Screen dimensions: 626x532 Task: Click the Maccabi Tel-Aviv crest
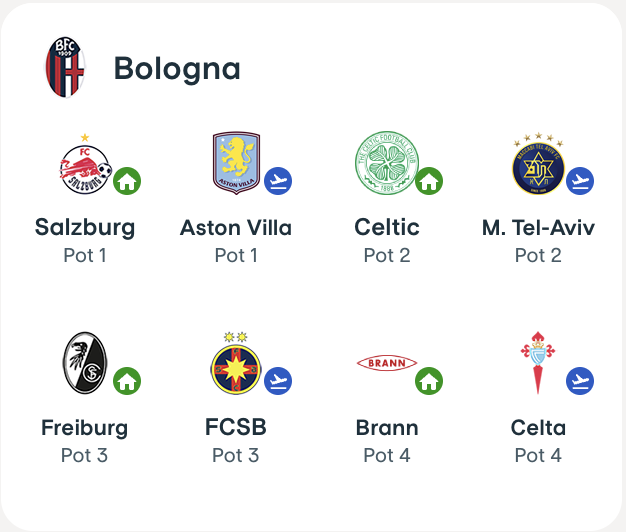coord(538,163)
